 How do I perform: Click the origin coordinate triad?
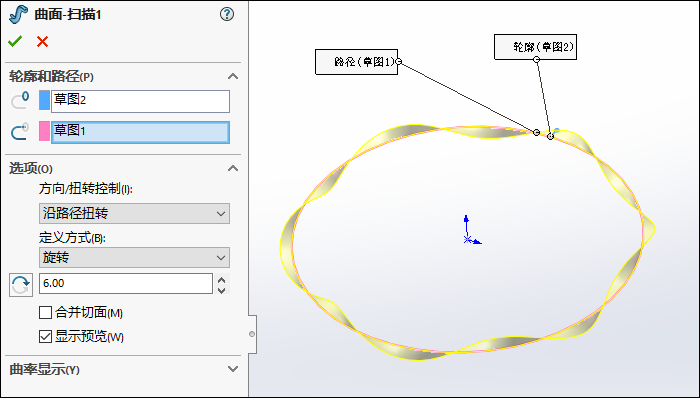tap(471, 230)
